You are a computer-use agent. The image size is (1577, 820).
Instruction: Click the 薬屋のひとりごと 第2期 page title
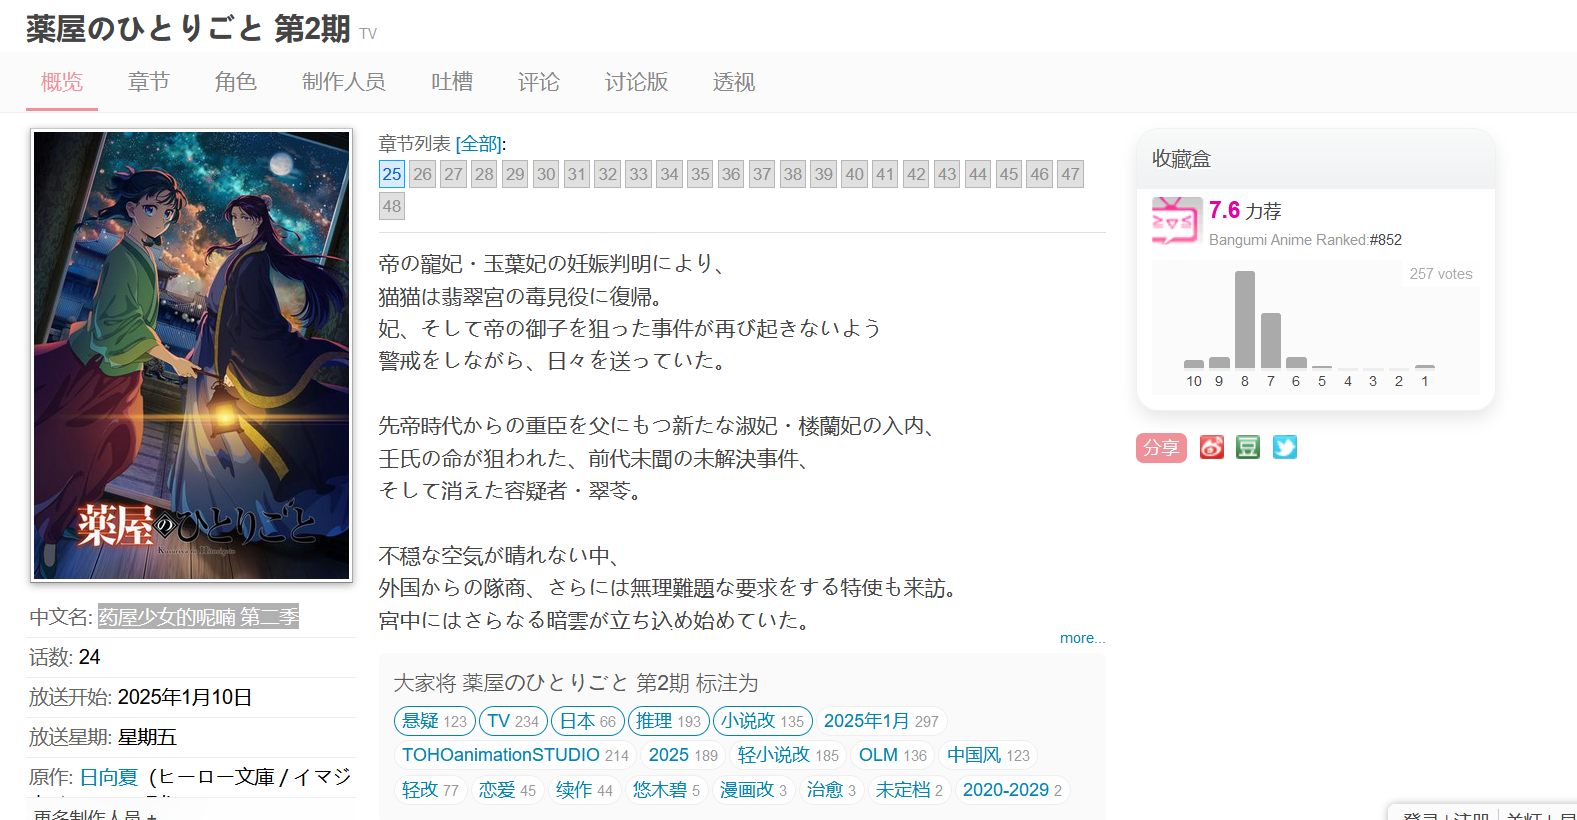[x=188, y=29]
